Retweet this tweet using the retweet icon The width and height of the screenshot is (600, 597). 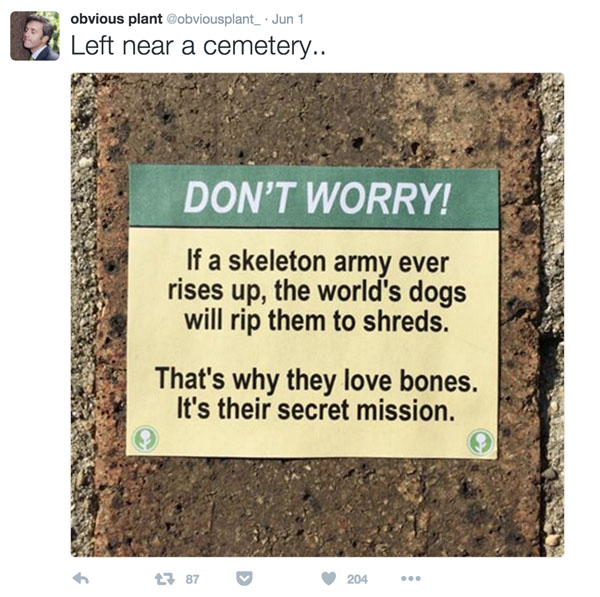coord(164,578)
